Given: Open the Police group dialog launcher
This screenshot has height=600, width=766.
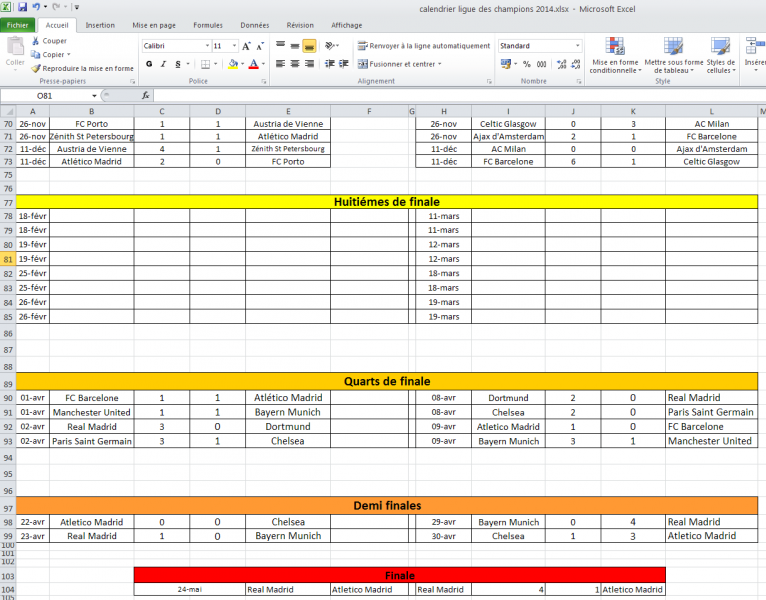Looking at the screenshot, I should 264,82.
